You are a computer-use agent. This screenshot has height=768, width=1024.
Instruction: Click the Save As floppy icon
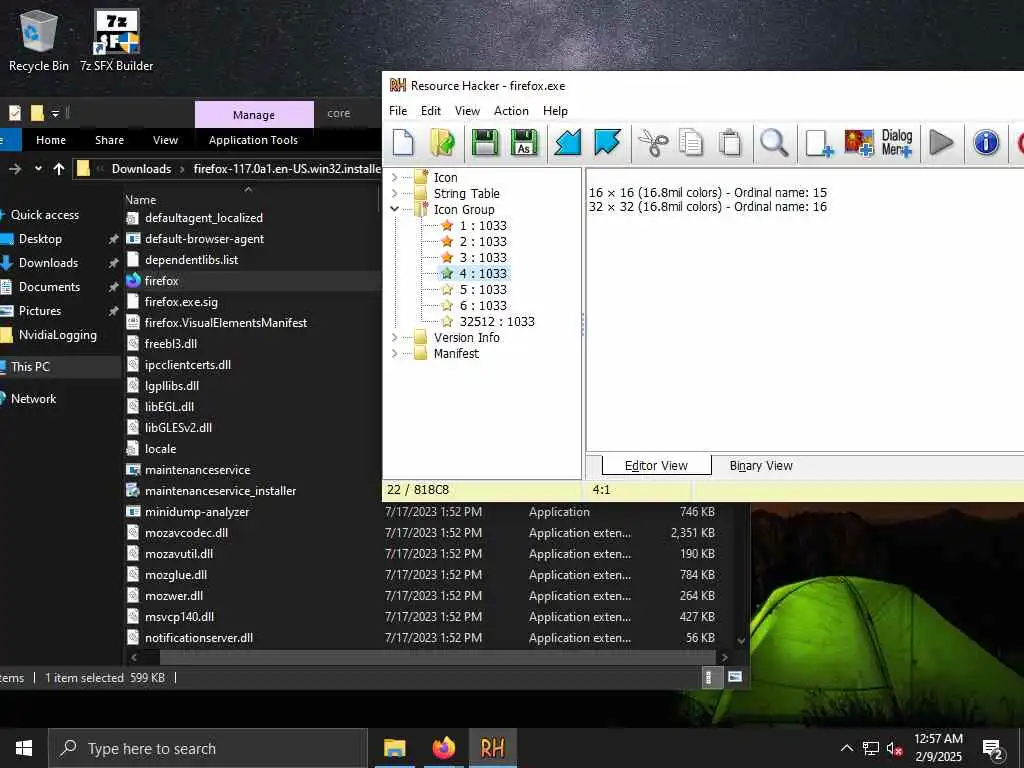coord(524,142)
